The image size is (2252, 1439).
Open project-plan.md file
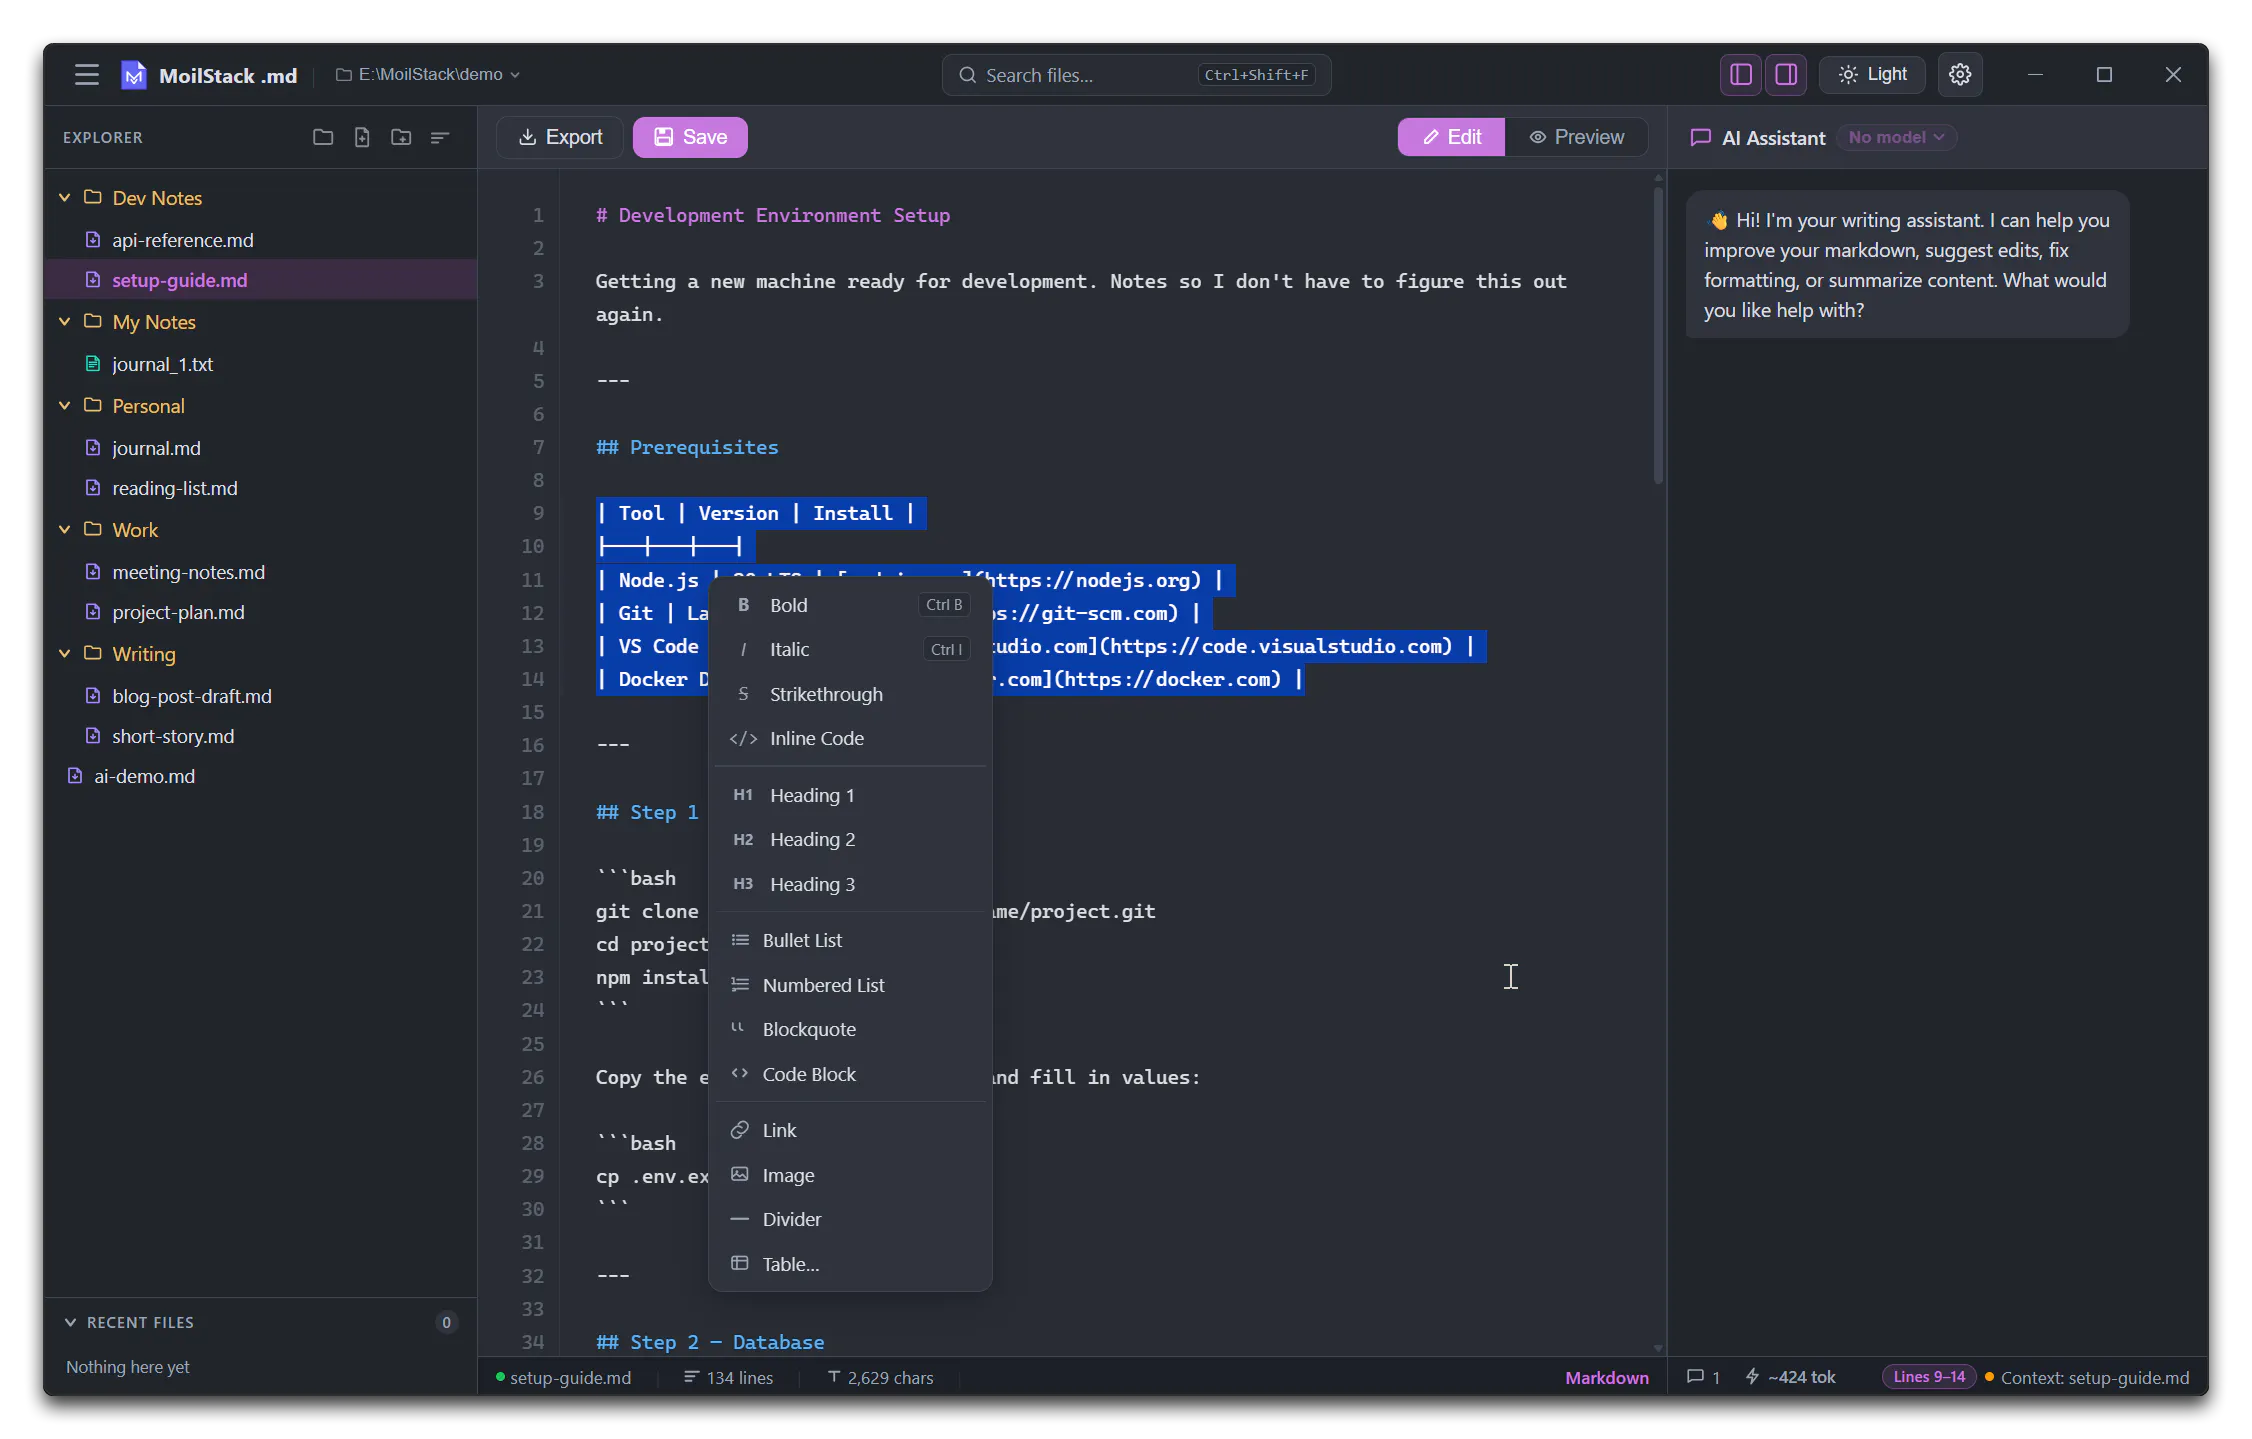click(260, 612)
